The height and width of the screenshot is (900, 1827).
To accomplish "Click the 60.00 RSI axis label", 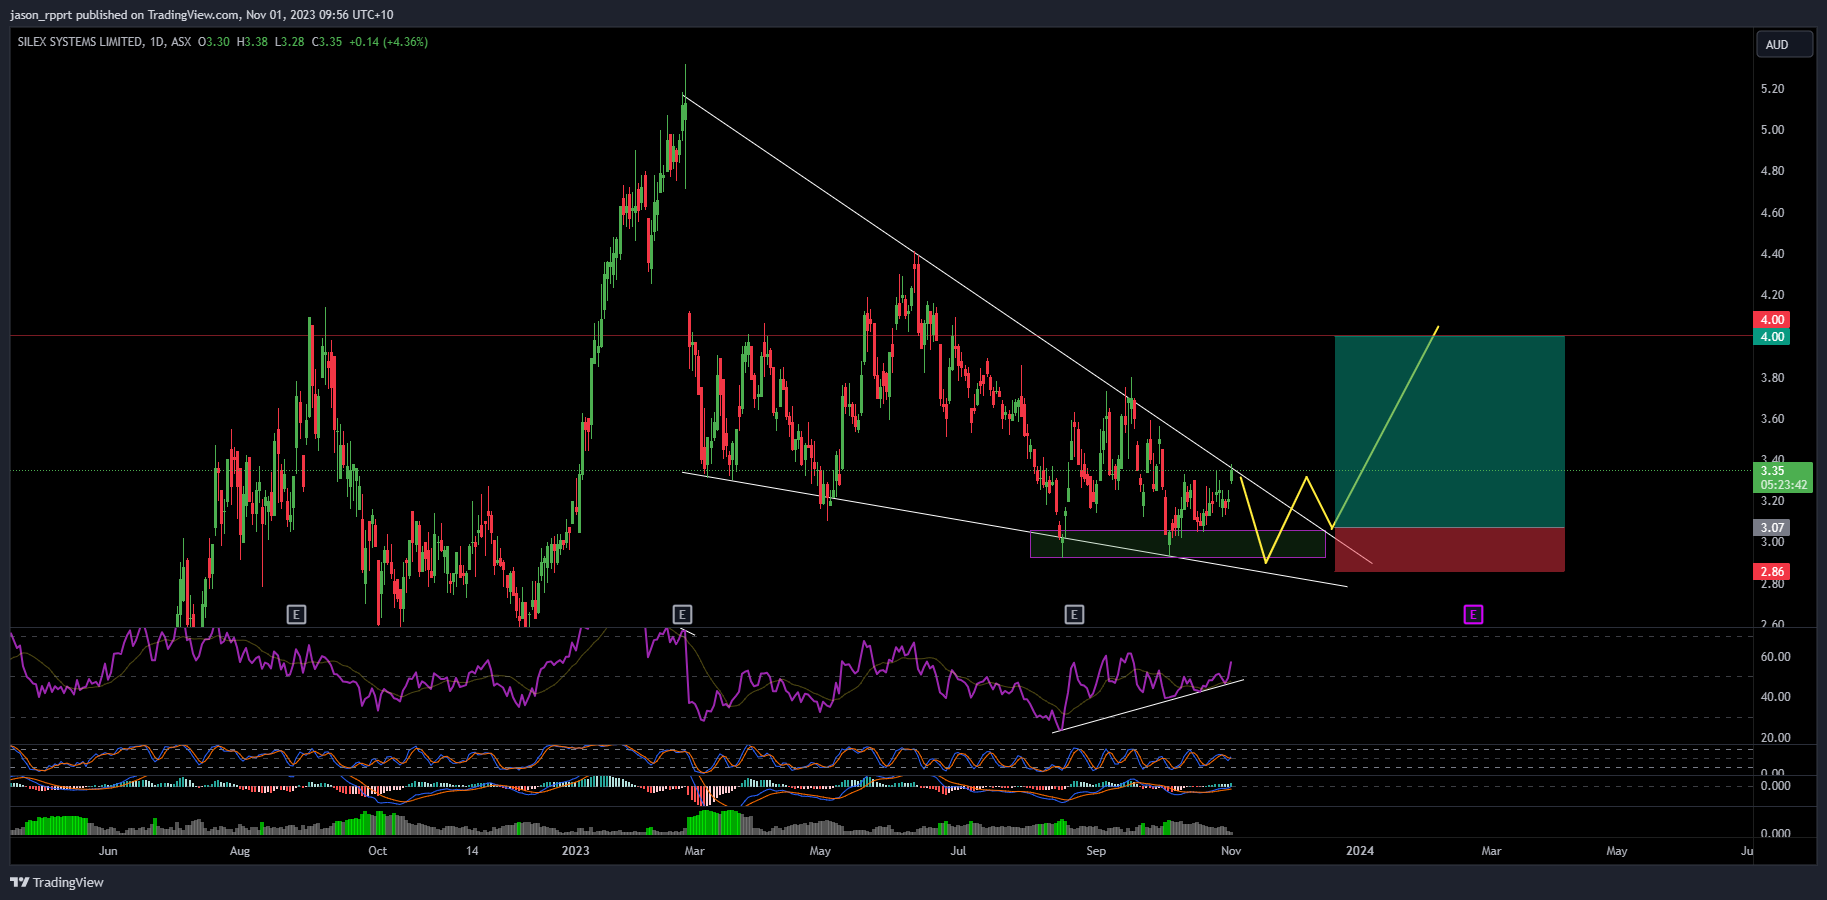I will tap(1775, 657).
